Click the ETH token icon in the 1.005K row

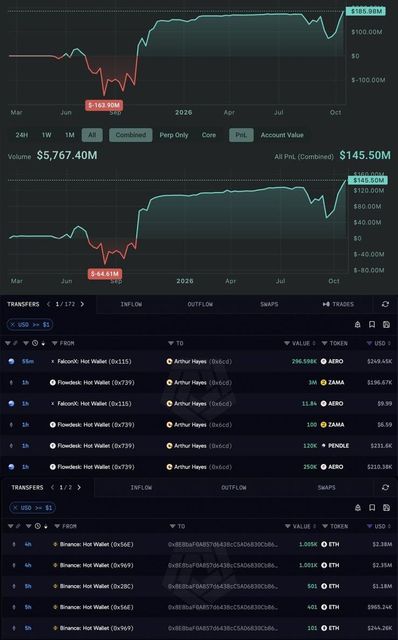click(x=324, y=544)
